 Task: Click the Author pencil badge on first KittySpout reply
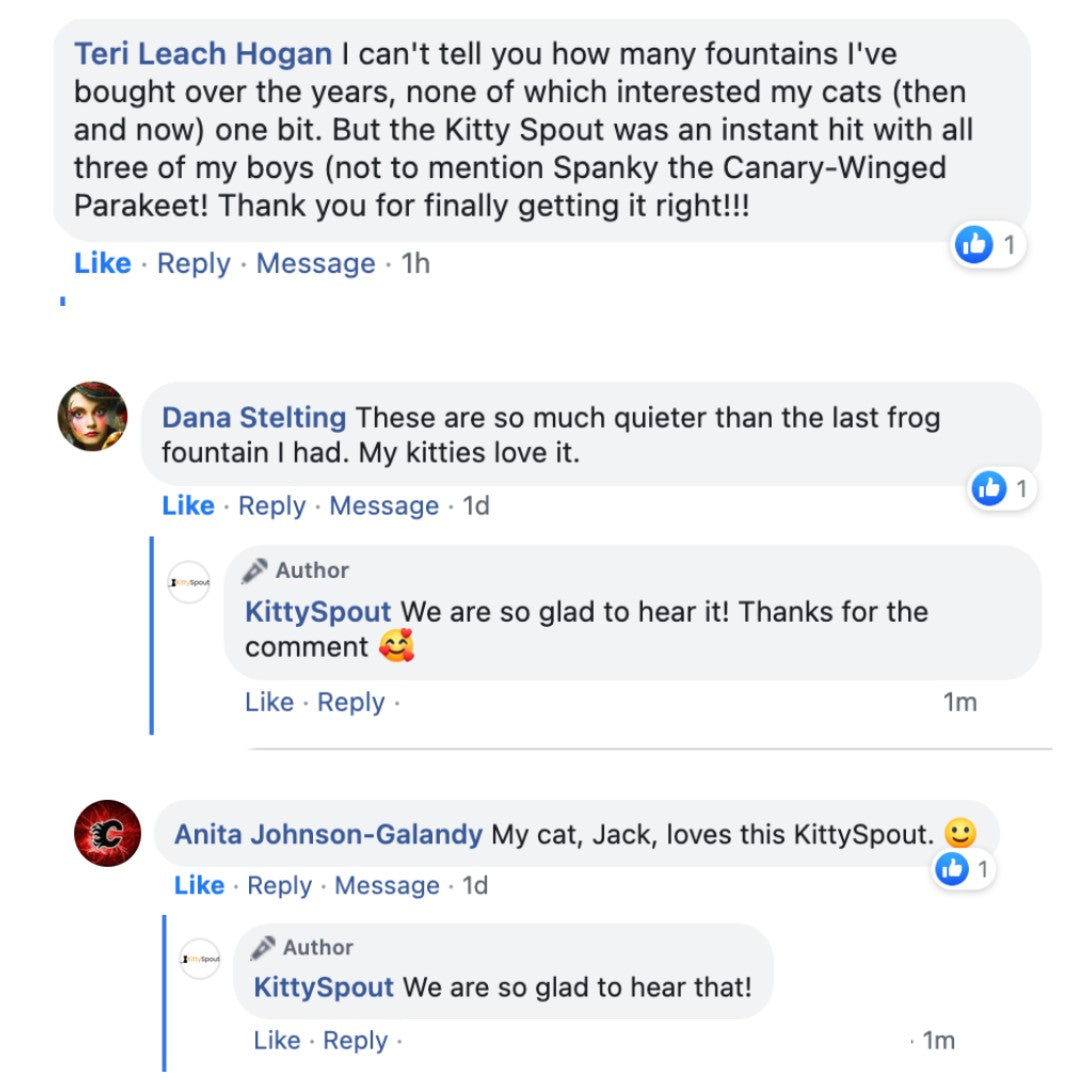coord(256,570)
